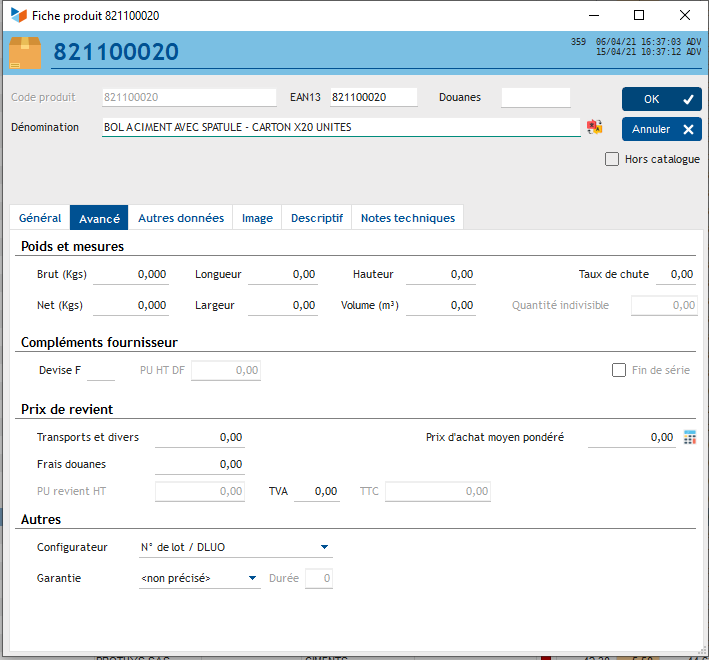Open the Garantie dropdown list
Screen dimensions: 709x660
(x=253, y=578)
